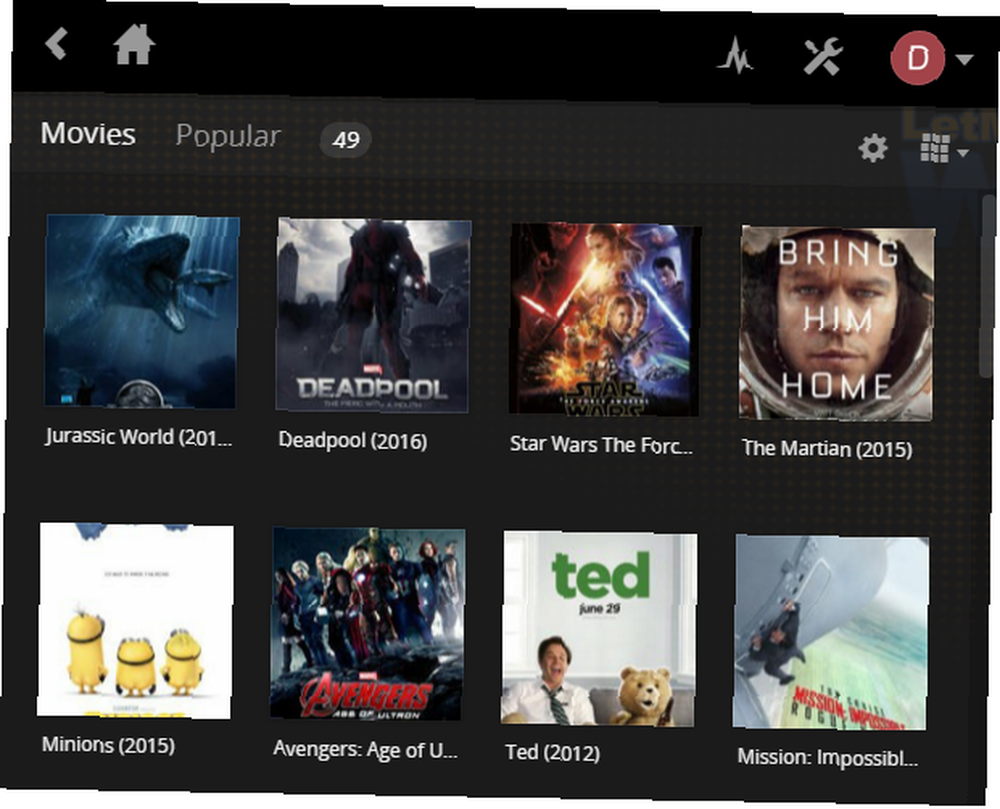Open the Jurassic World poster
The image size is (1000, 809).
141,312
